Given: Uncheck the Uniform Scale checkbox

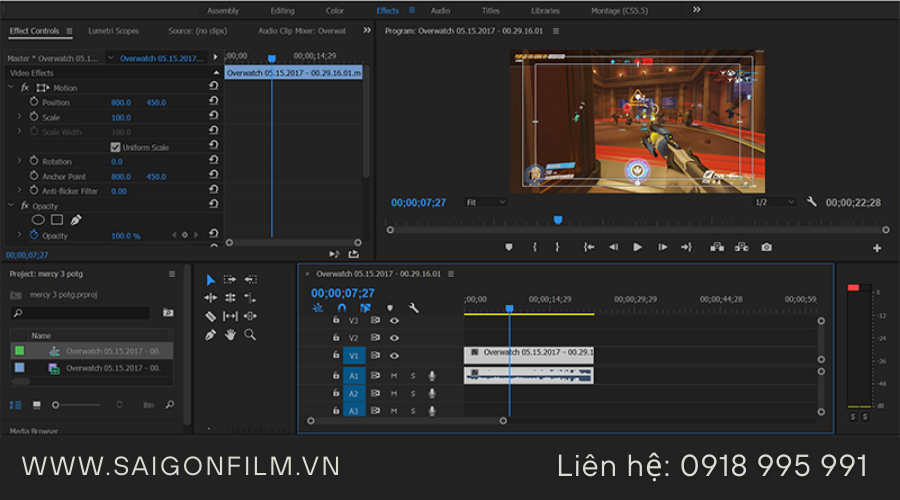Looking at the screenshot, I should (x=115, y=147).
